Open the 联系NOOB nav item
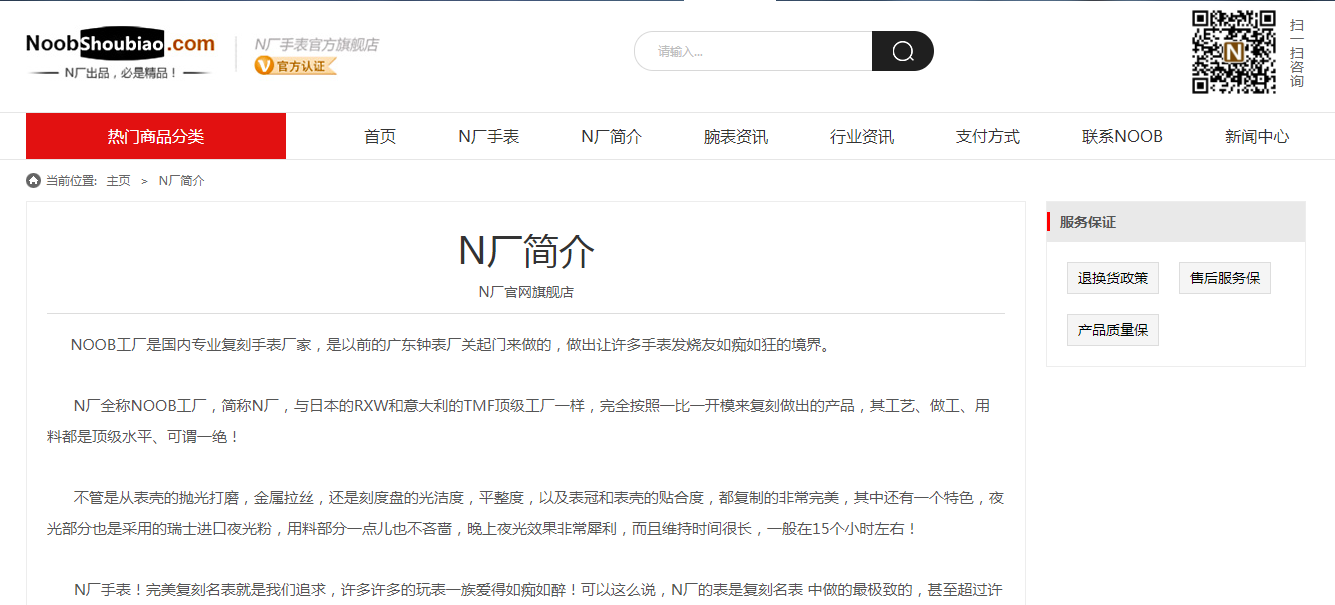This screenshot has width=1335, height=605. [1122, 137]
